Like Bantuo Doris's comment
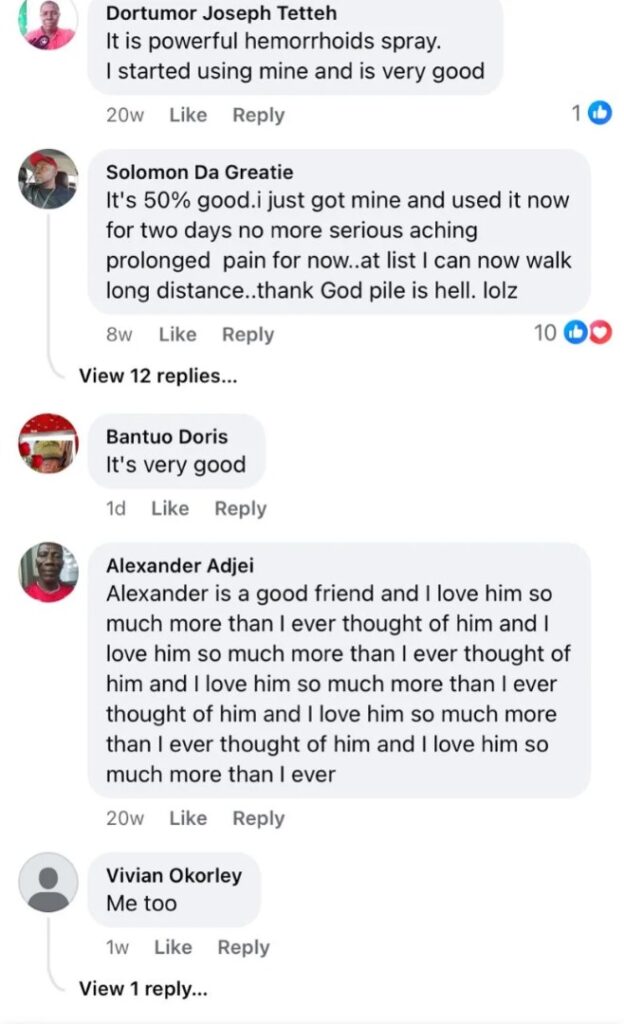 (x=170, y=508)
